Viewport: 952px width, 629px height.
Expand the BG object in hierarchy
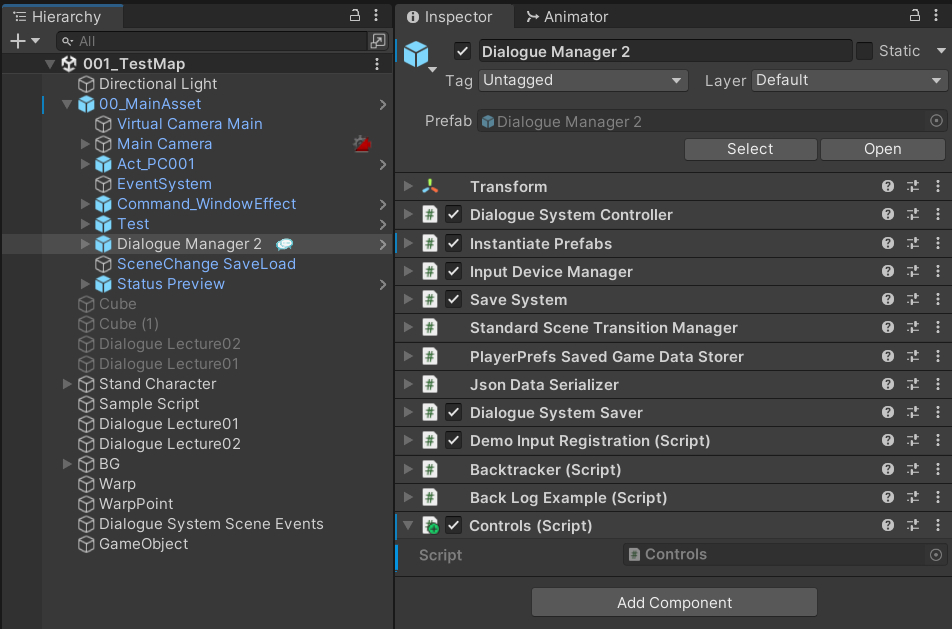coord(67,464)
